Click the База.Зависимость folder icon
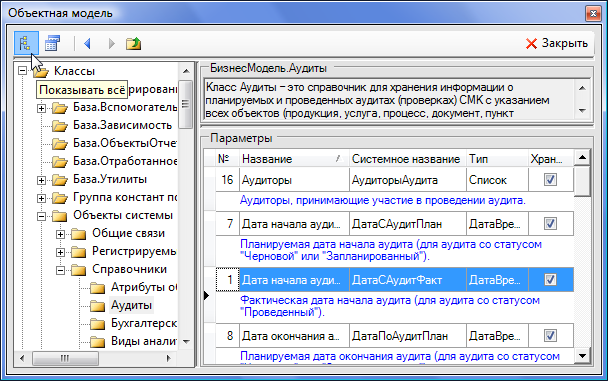Image resolution: width=608 pixels, height=381 pixels. tap(60, 126)
